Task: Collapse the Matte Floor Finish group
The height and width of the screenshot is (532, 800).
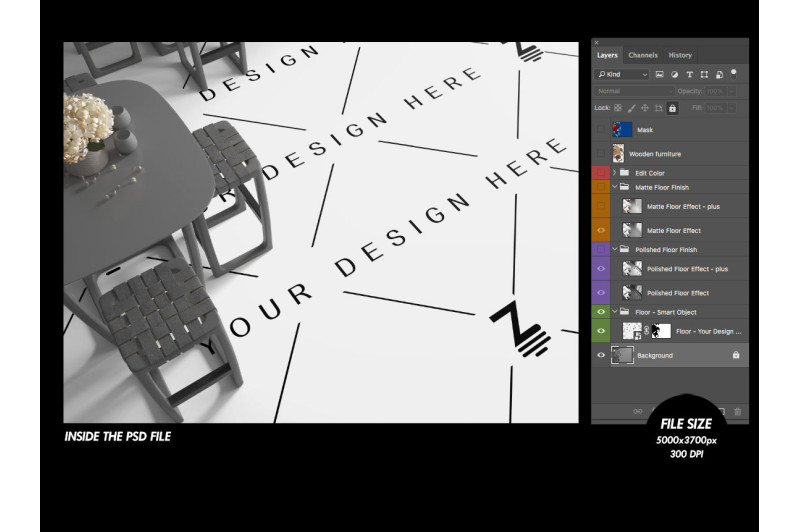Action: coord(615,187)
